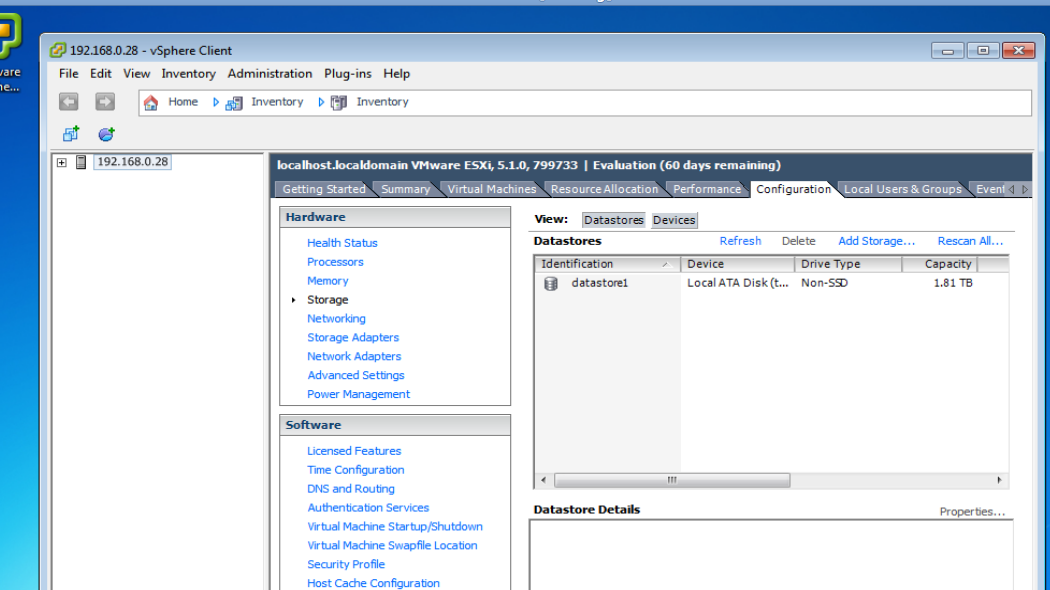Open the Edit menu
The image size is (1050, 590).
coord(100,74)
